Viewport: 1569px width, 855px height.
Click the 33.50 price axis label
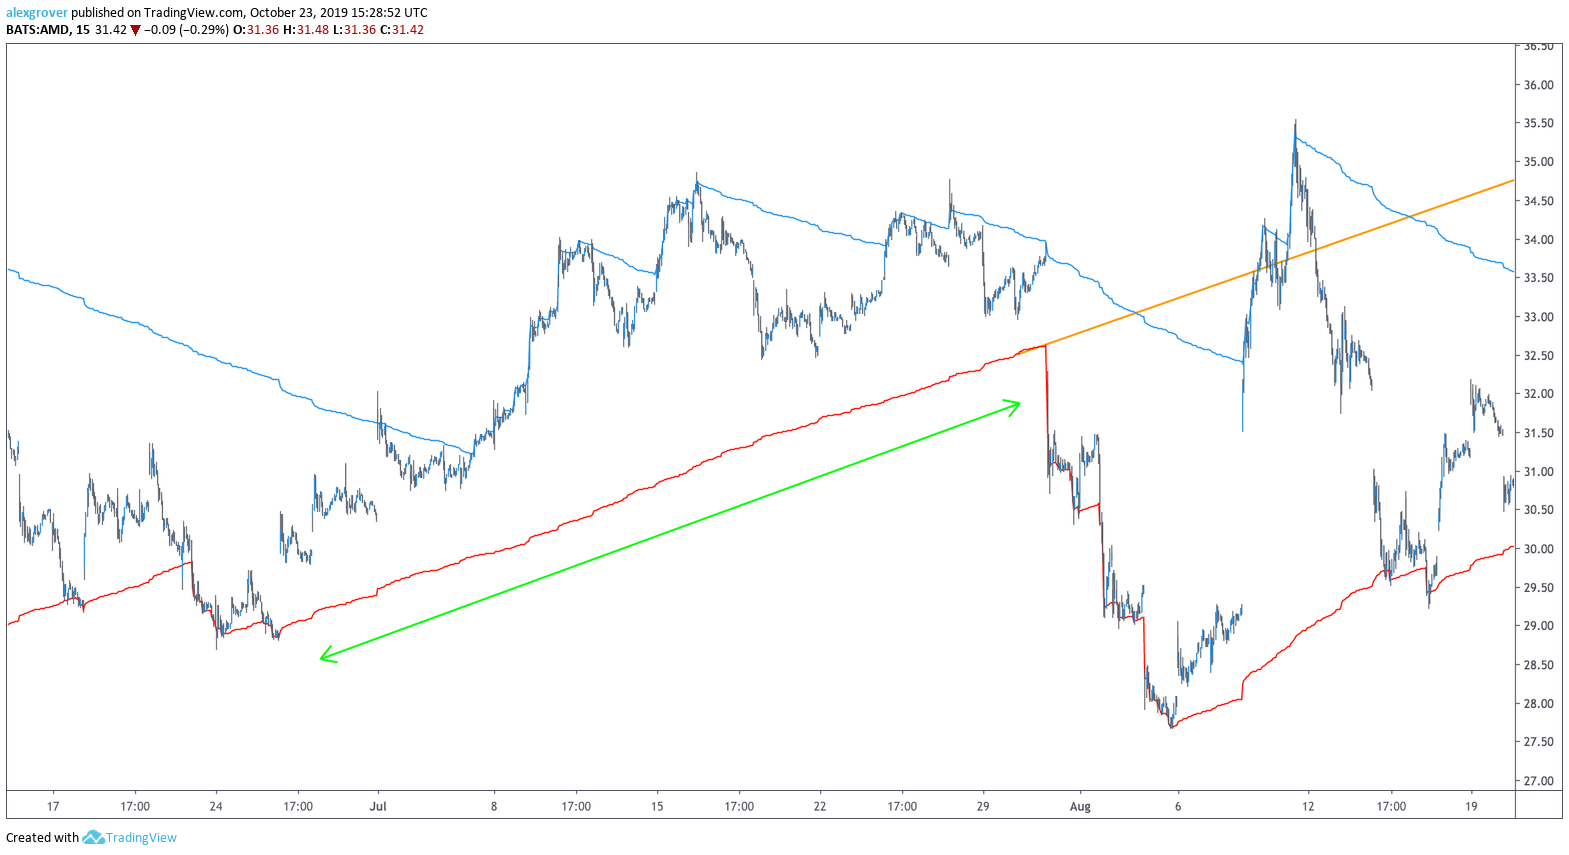click(x=1539, y=278)
